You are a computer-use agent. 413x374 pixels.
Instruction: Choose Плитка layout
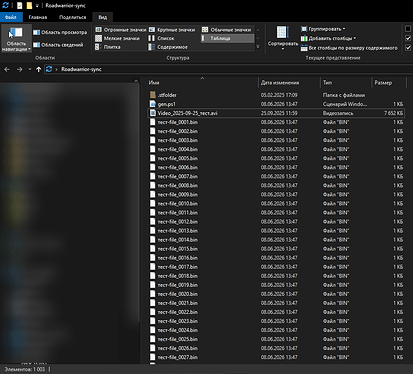(x=108, y=47)
